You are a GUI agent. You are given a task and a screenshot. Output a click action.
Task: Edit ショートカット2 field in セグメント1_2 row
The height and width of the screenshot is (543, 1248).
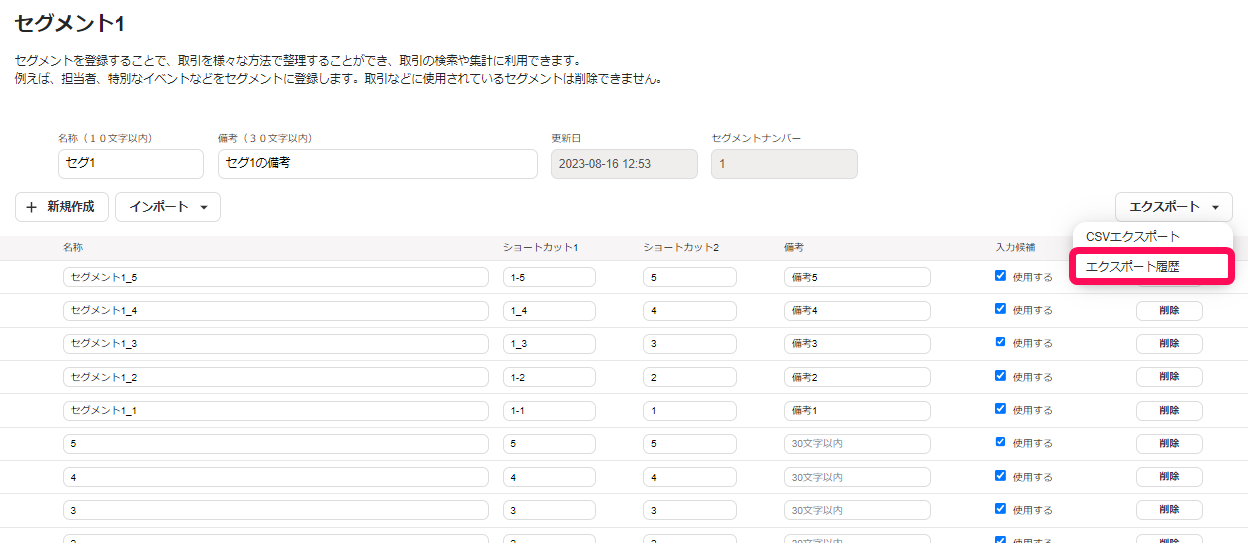(690, 377)
